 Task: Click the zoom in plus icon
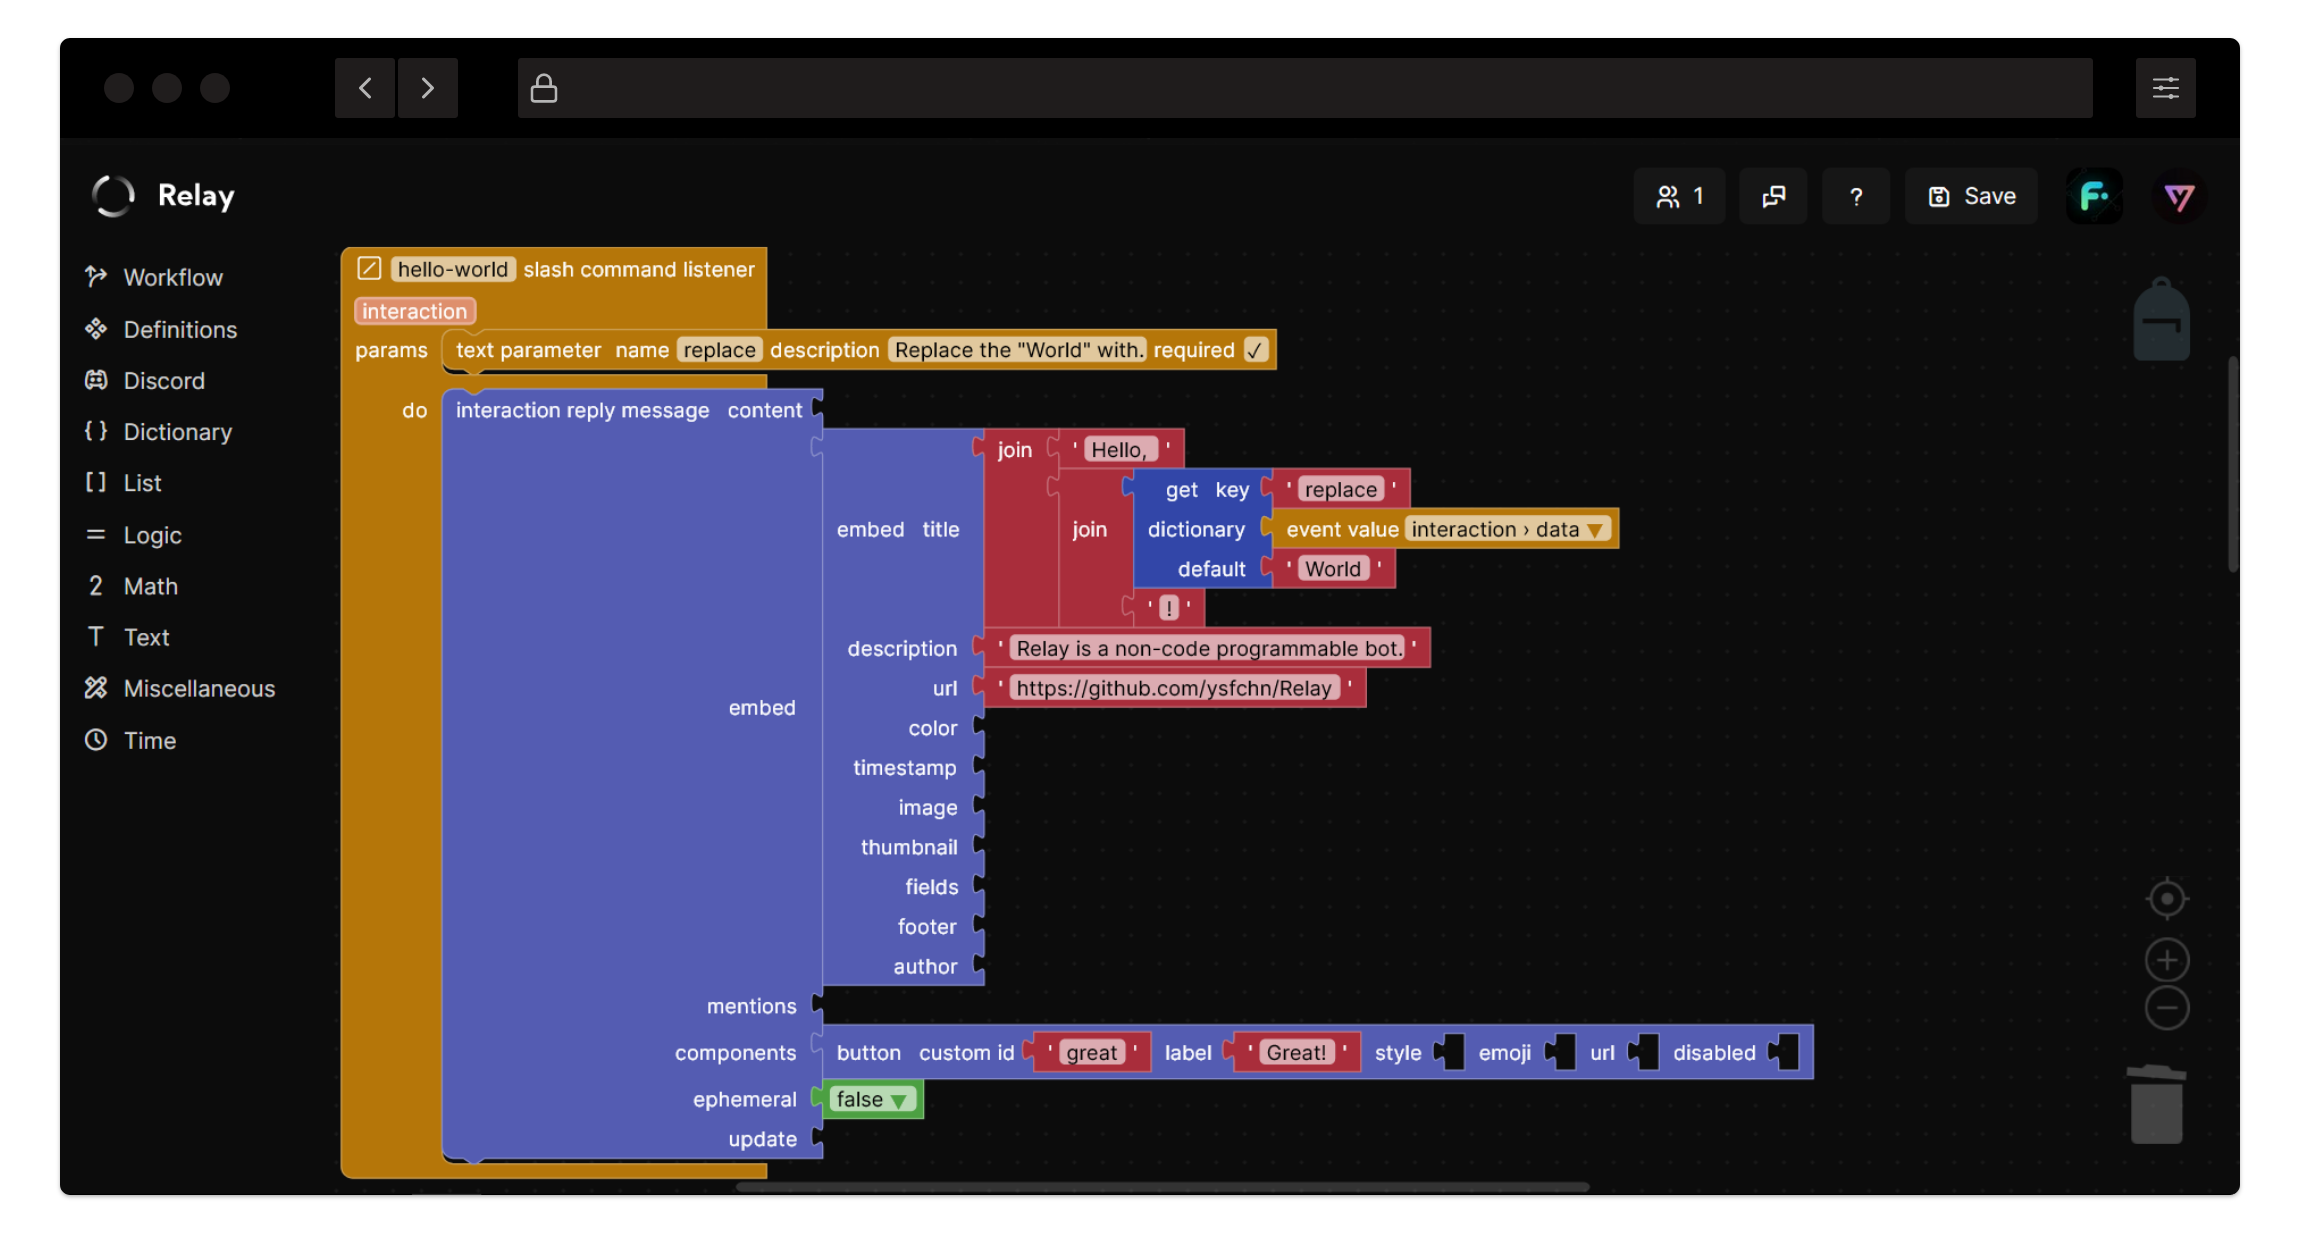pyautogui.click(x=2167, y=961)
